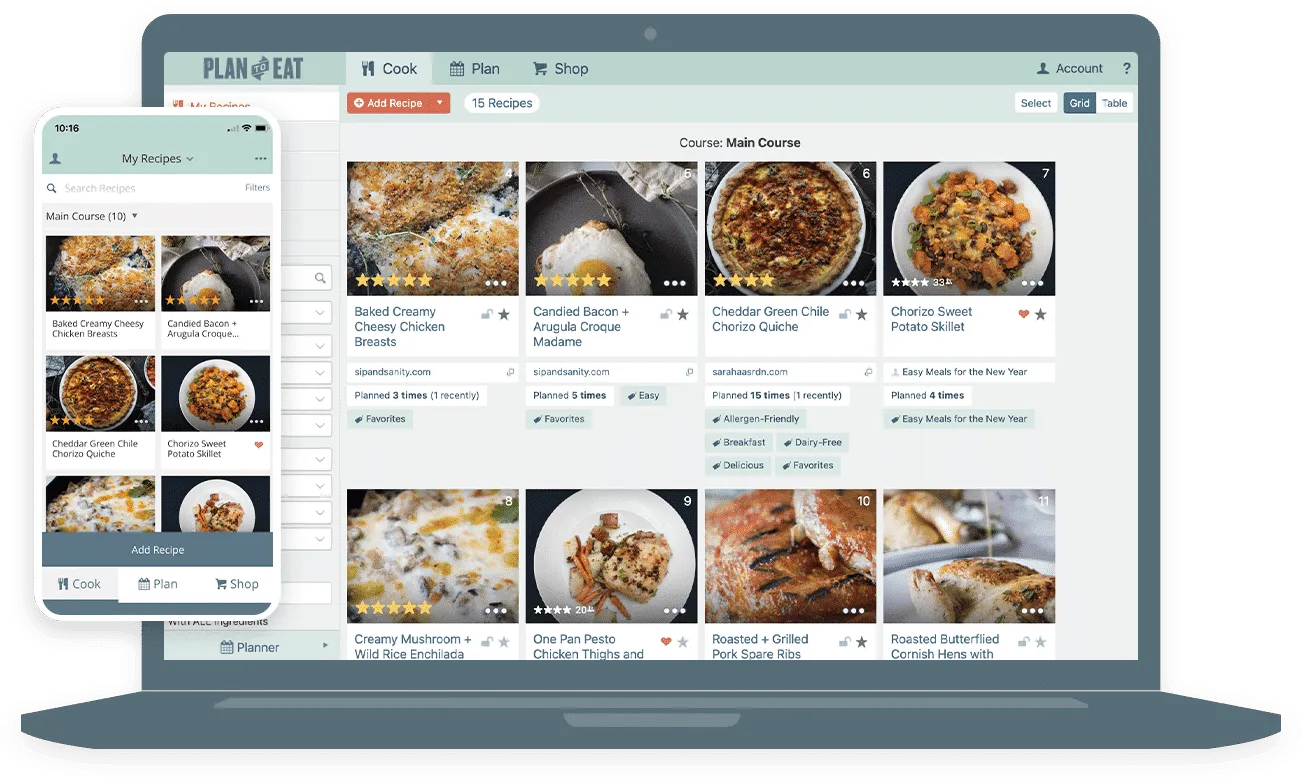Open the mobile three-dot overflow menu
Screen dimensions: 1302x781
(x=260, y=159)
